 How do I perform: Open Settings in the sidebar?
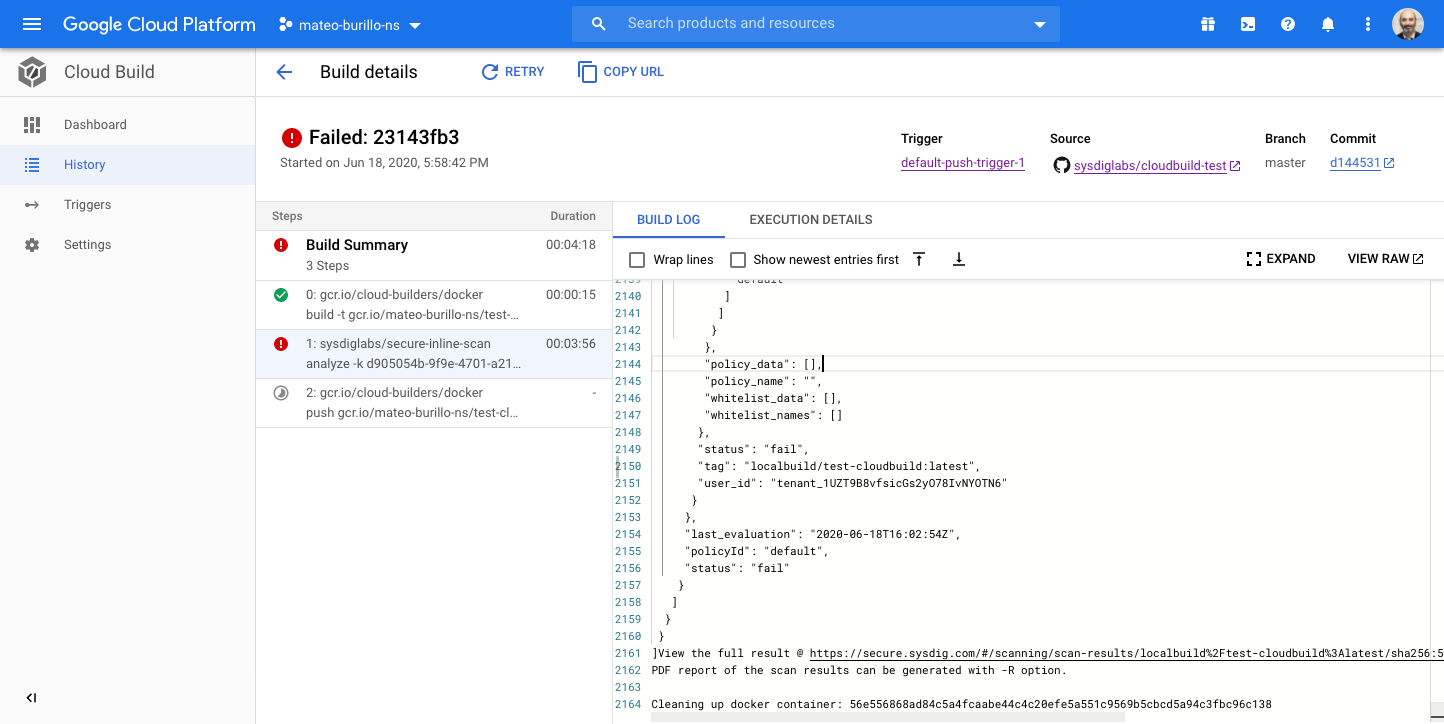(127, 245)
